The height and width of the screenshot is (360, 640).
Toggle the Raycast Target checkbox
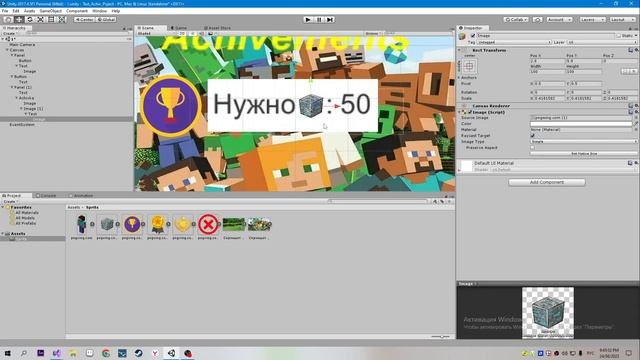coord(532,136)
